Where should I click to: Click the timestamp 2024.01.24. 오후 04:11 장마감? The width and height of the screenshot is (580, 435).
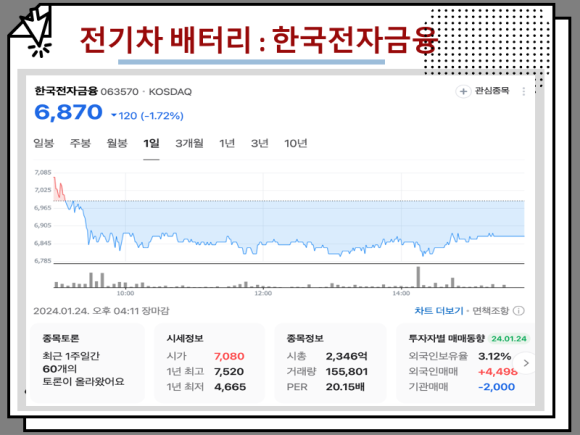[x=101, y=311]
